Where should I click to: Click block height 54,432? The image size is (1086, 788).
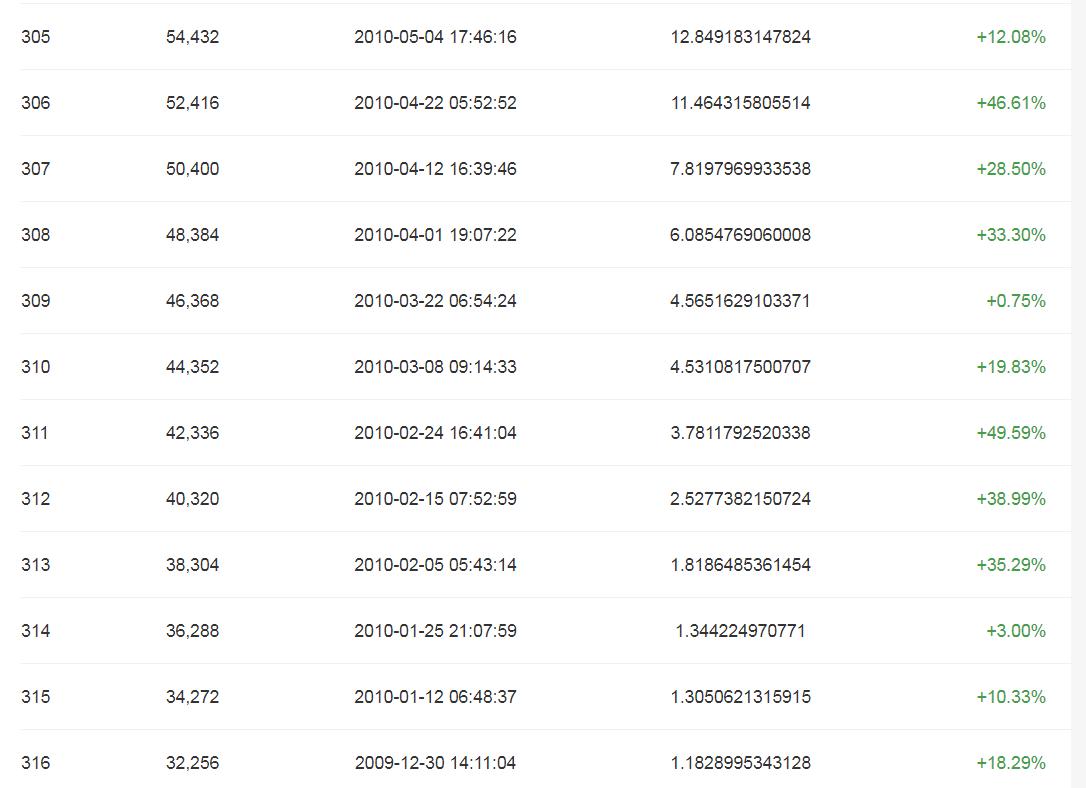(192, 37)
